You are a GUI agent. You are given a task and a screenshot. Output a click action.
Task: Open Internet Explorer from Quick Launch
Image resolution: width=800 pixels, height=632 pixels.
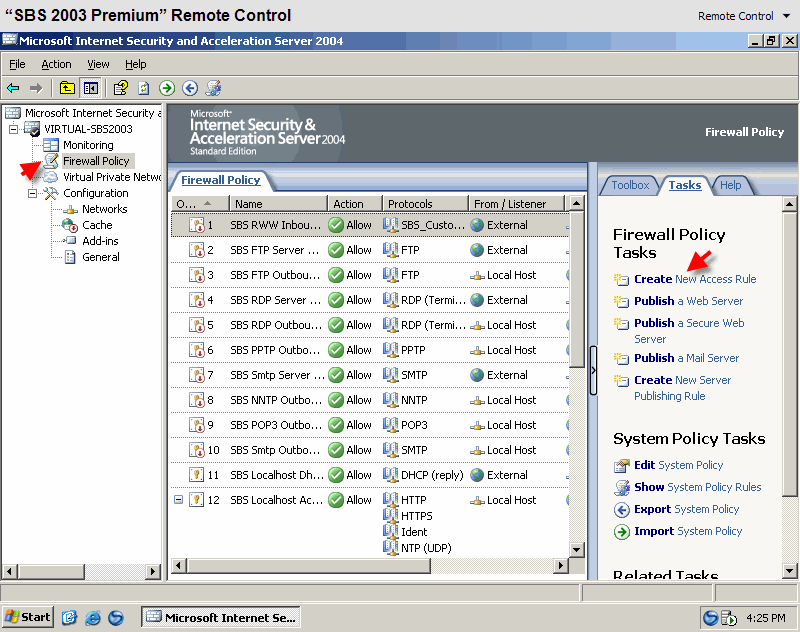[x=92, y=618]
